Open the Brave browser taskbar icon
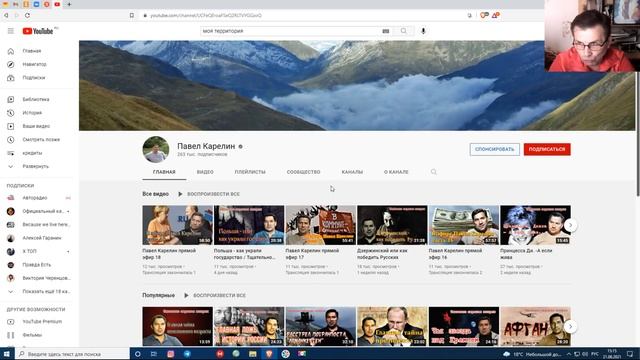The image size is (640, 360). click(269, 354)
